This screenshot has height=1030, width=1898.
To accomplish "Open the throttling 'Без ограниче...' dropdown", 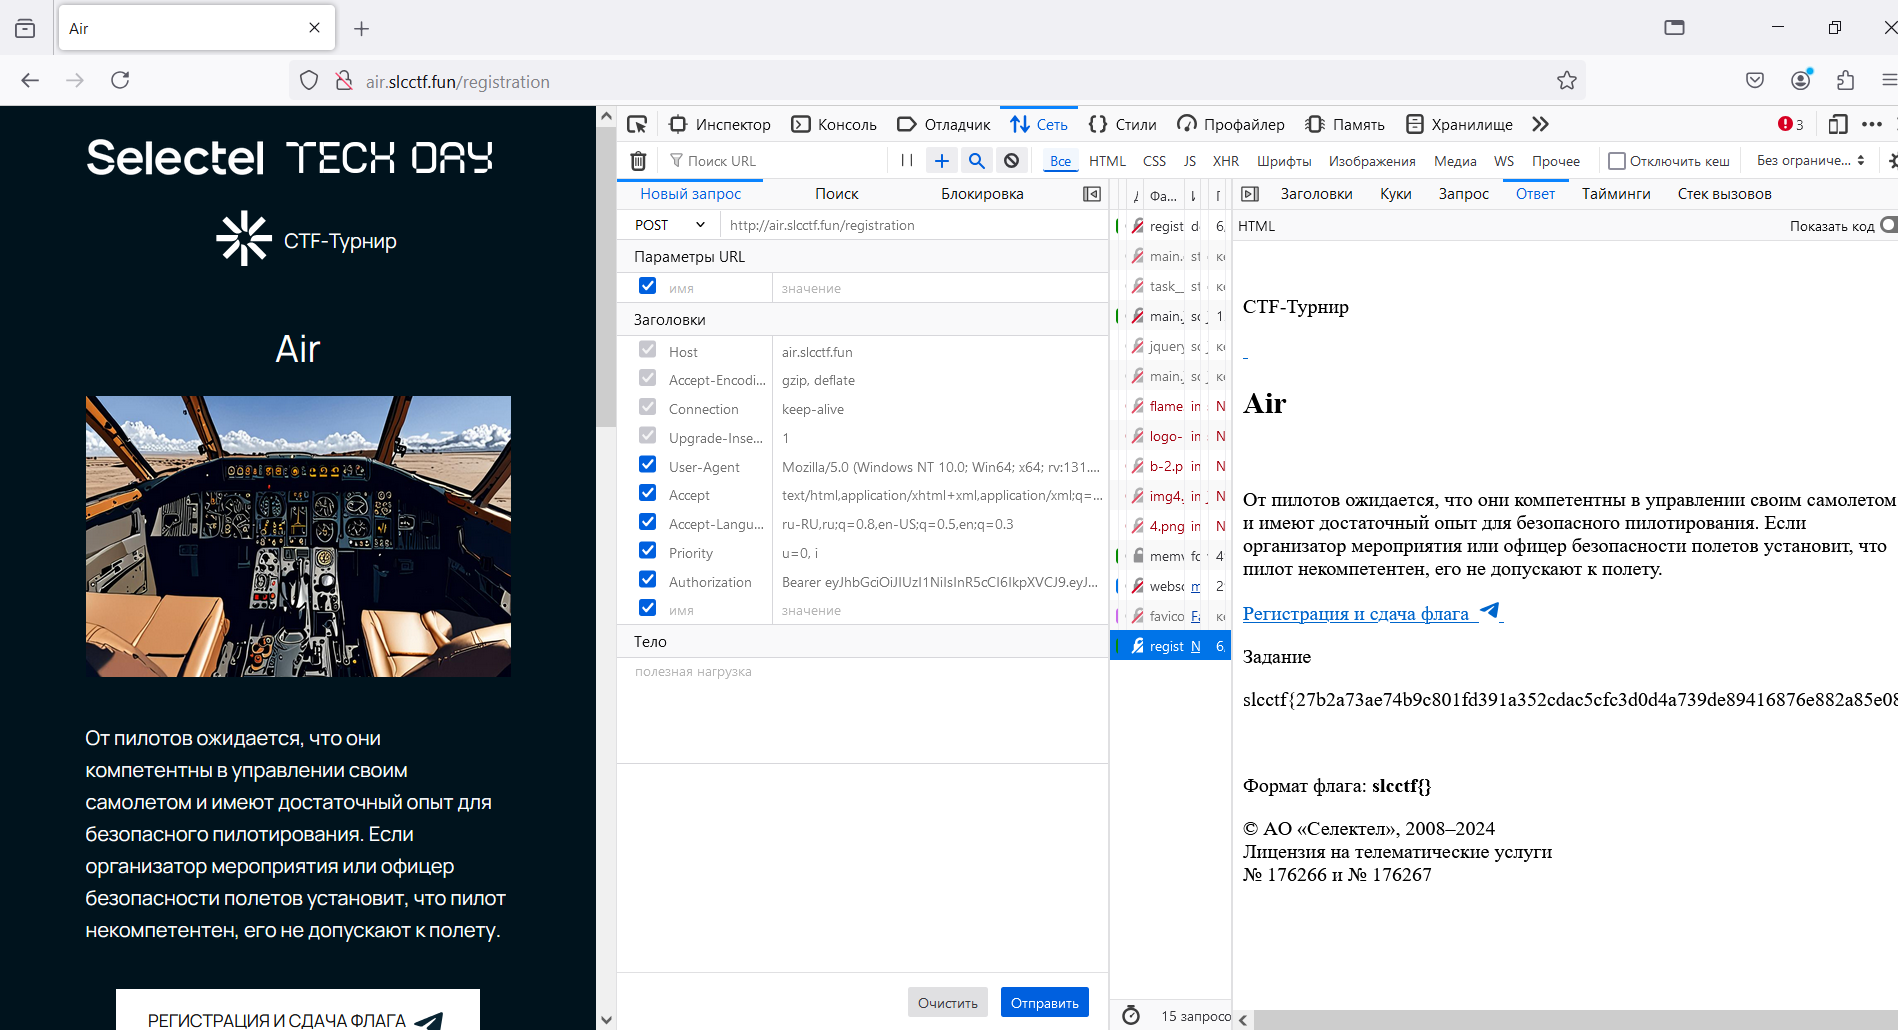I will [1810, 160].
